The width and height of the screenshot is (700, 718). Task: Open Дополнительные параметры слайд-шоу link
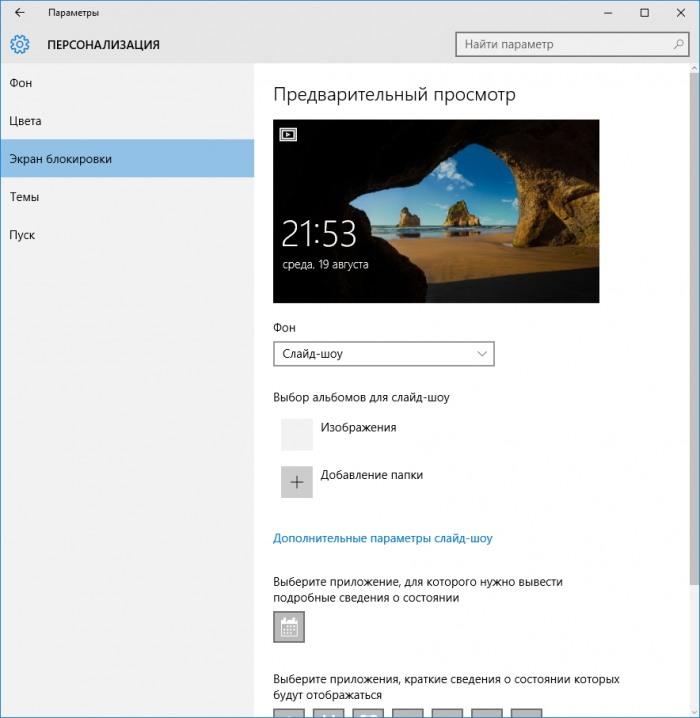tap(383, 538)
